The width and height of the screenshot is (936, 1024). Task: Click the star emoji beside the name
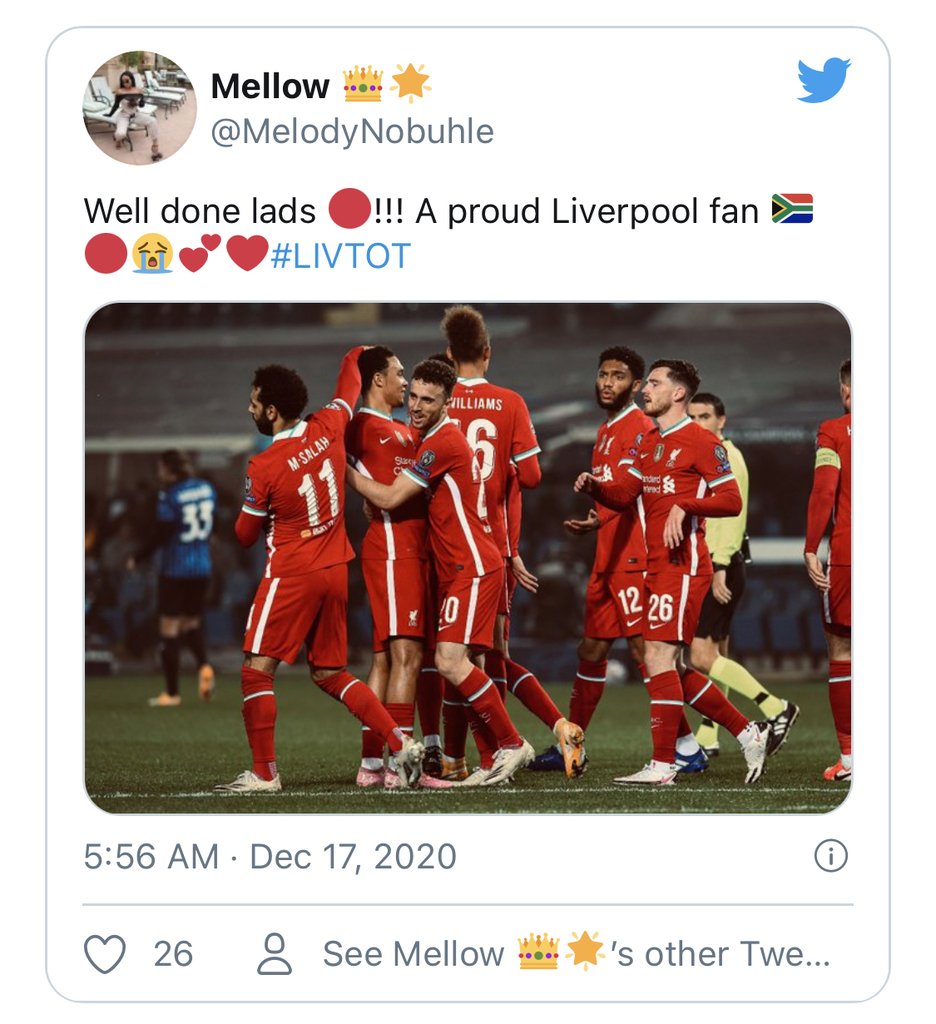click(x=410, y=83)
